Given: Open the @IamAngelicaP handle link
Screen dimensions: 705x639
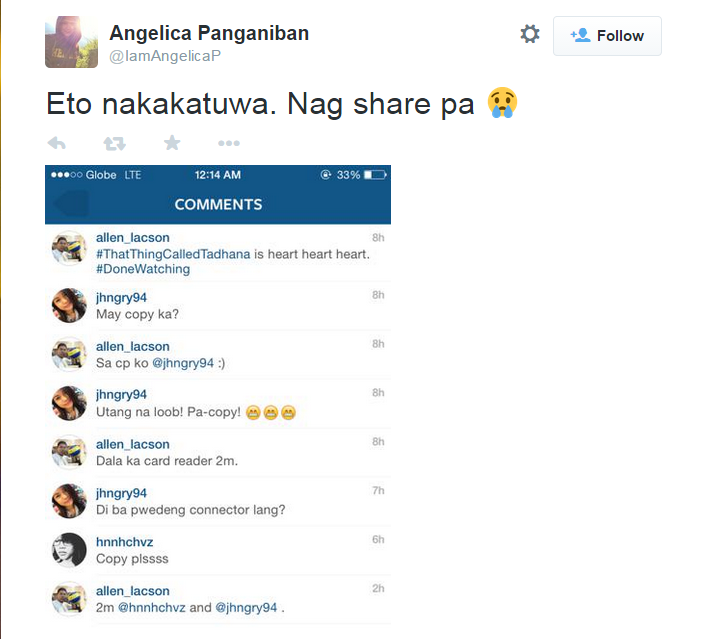Looking at the screenshot, I should 165,56.
